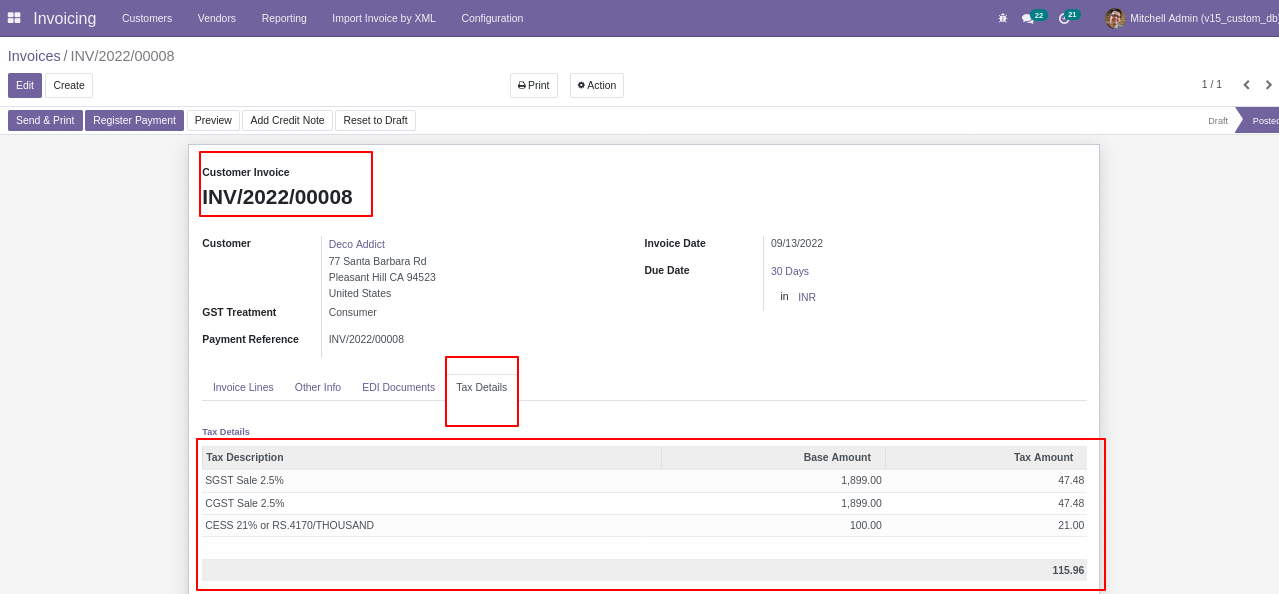Go to previous record arrow
Screen dimensions: 1279x594
(x=1246, y=85)
